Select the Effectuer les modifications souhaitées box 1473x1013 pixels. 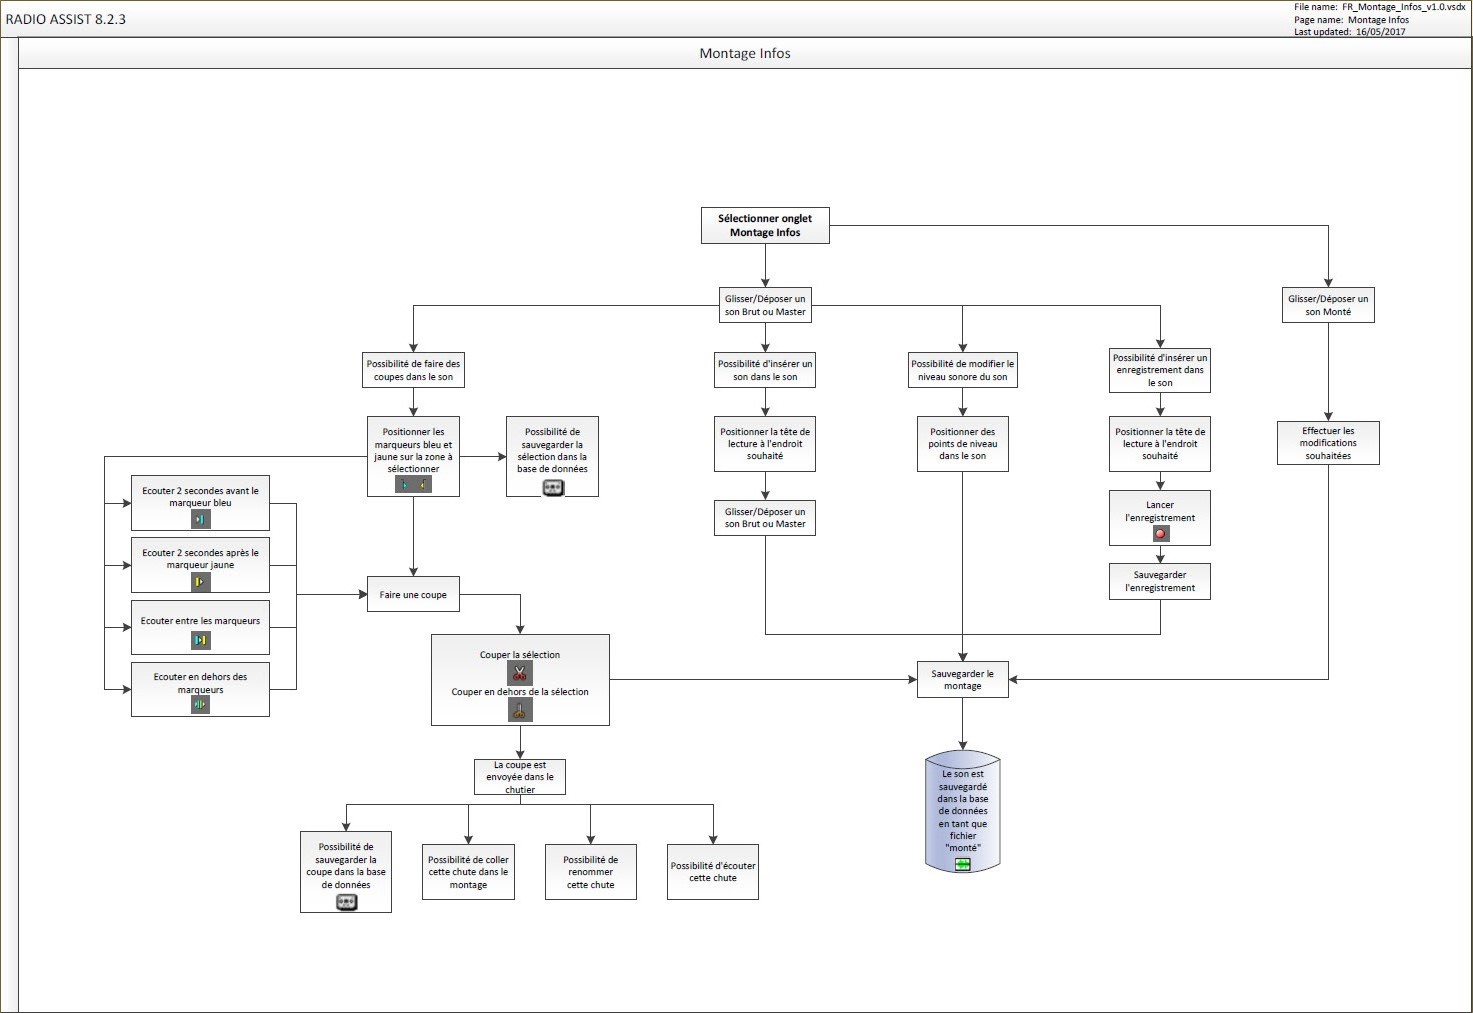coord(1328,443)
